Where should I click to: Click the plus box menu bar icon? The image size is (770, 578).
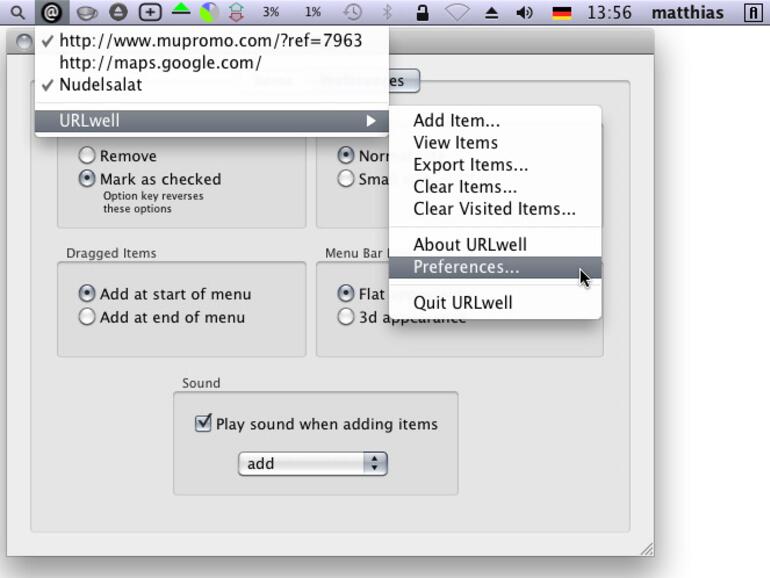tap(150, 12)
